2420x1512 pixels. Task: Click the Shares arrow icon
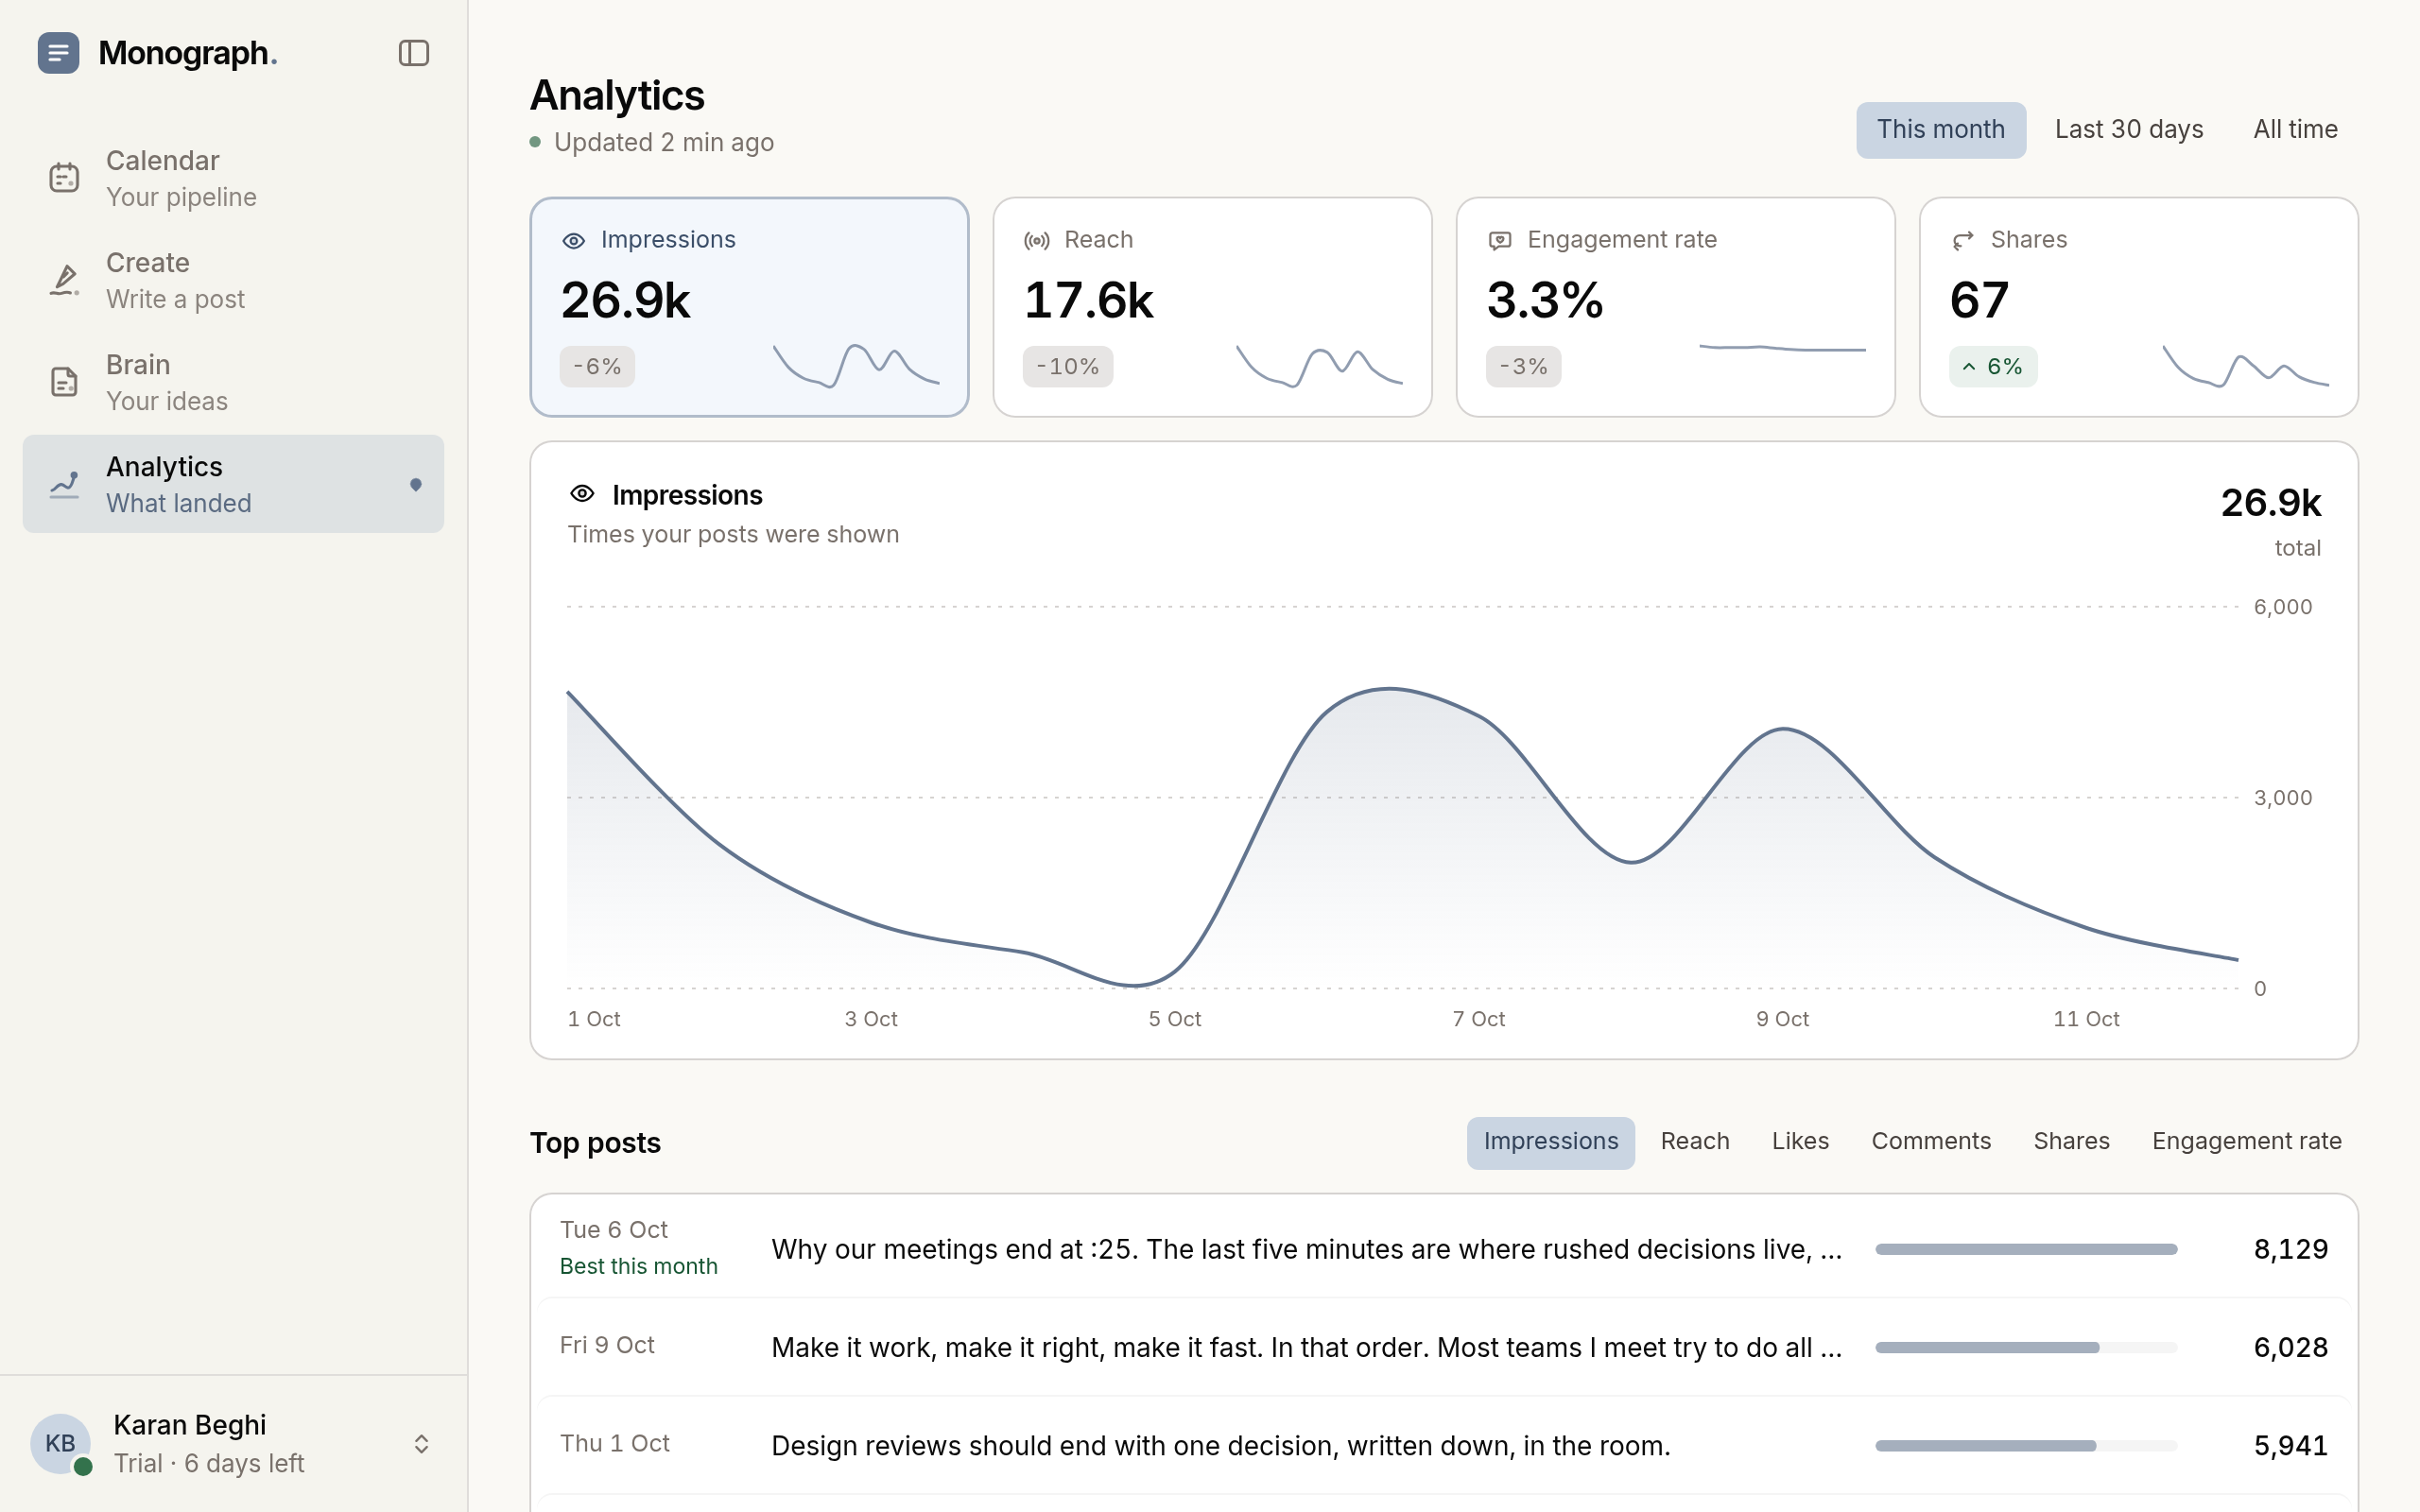tap(1963, 241)
